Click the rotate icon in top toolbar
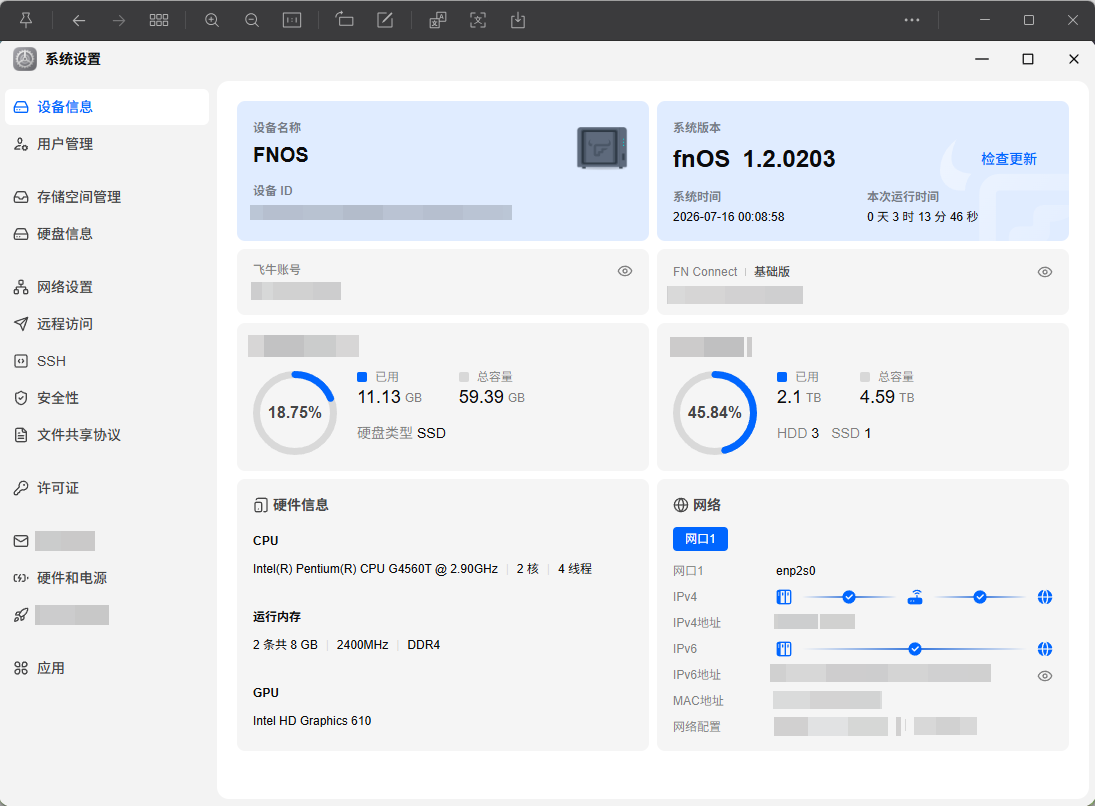Screen dimensions: 1095x806 coord(344,20)
